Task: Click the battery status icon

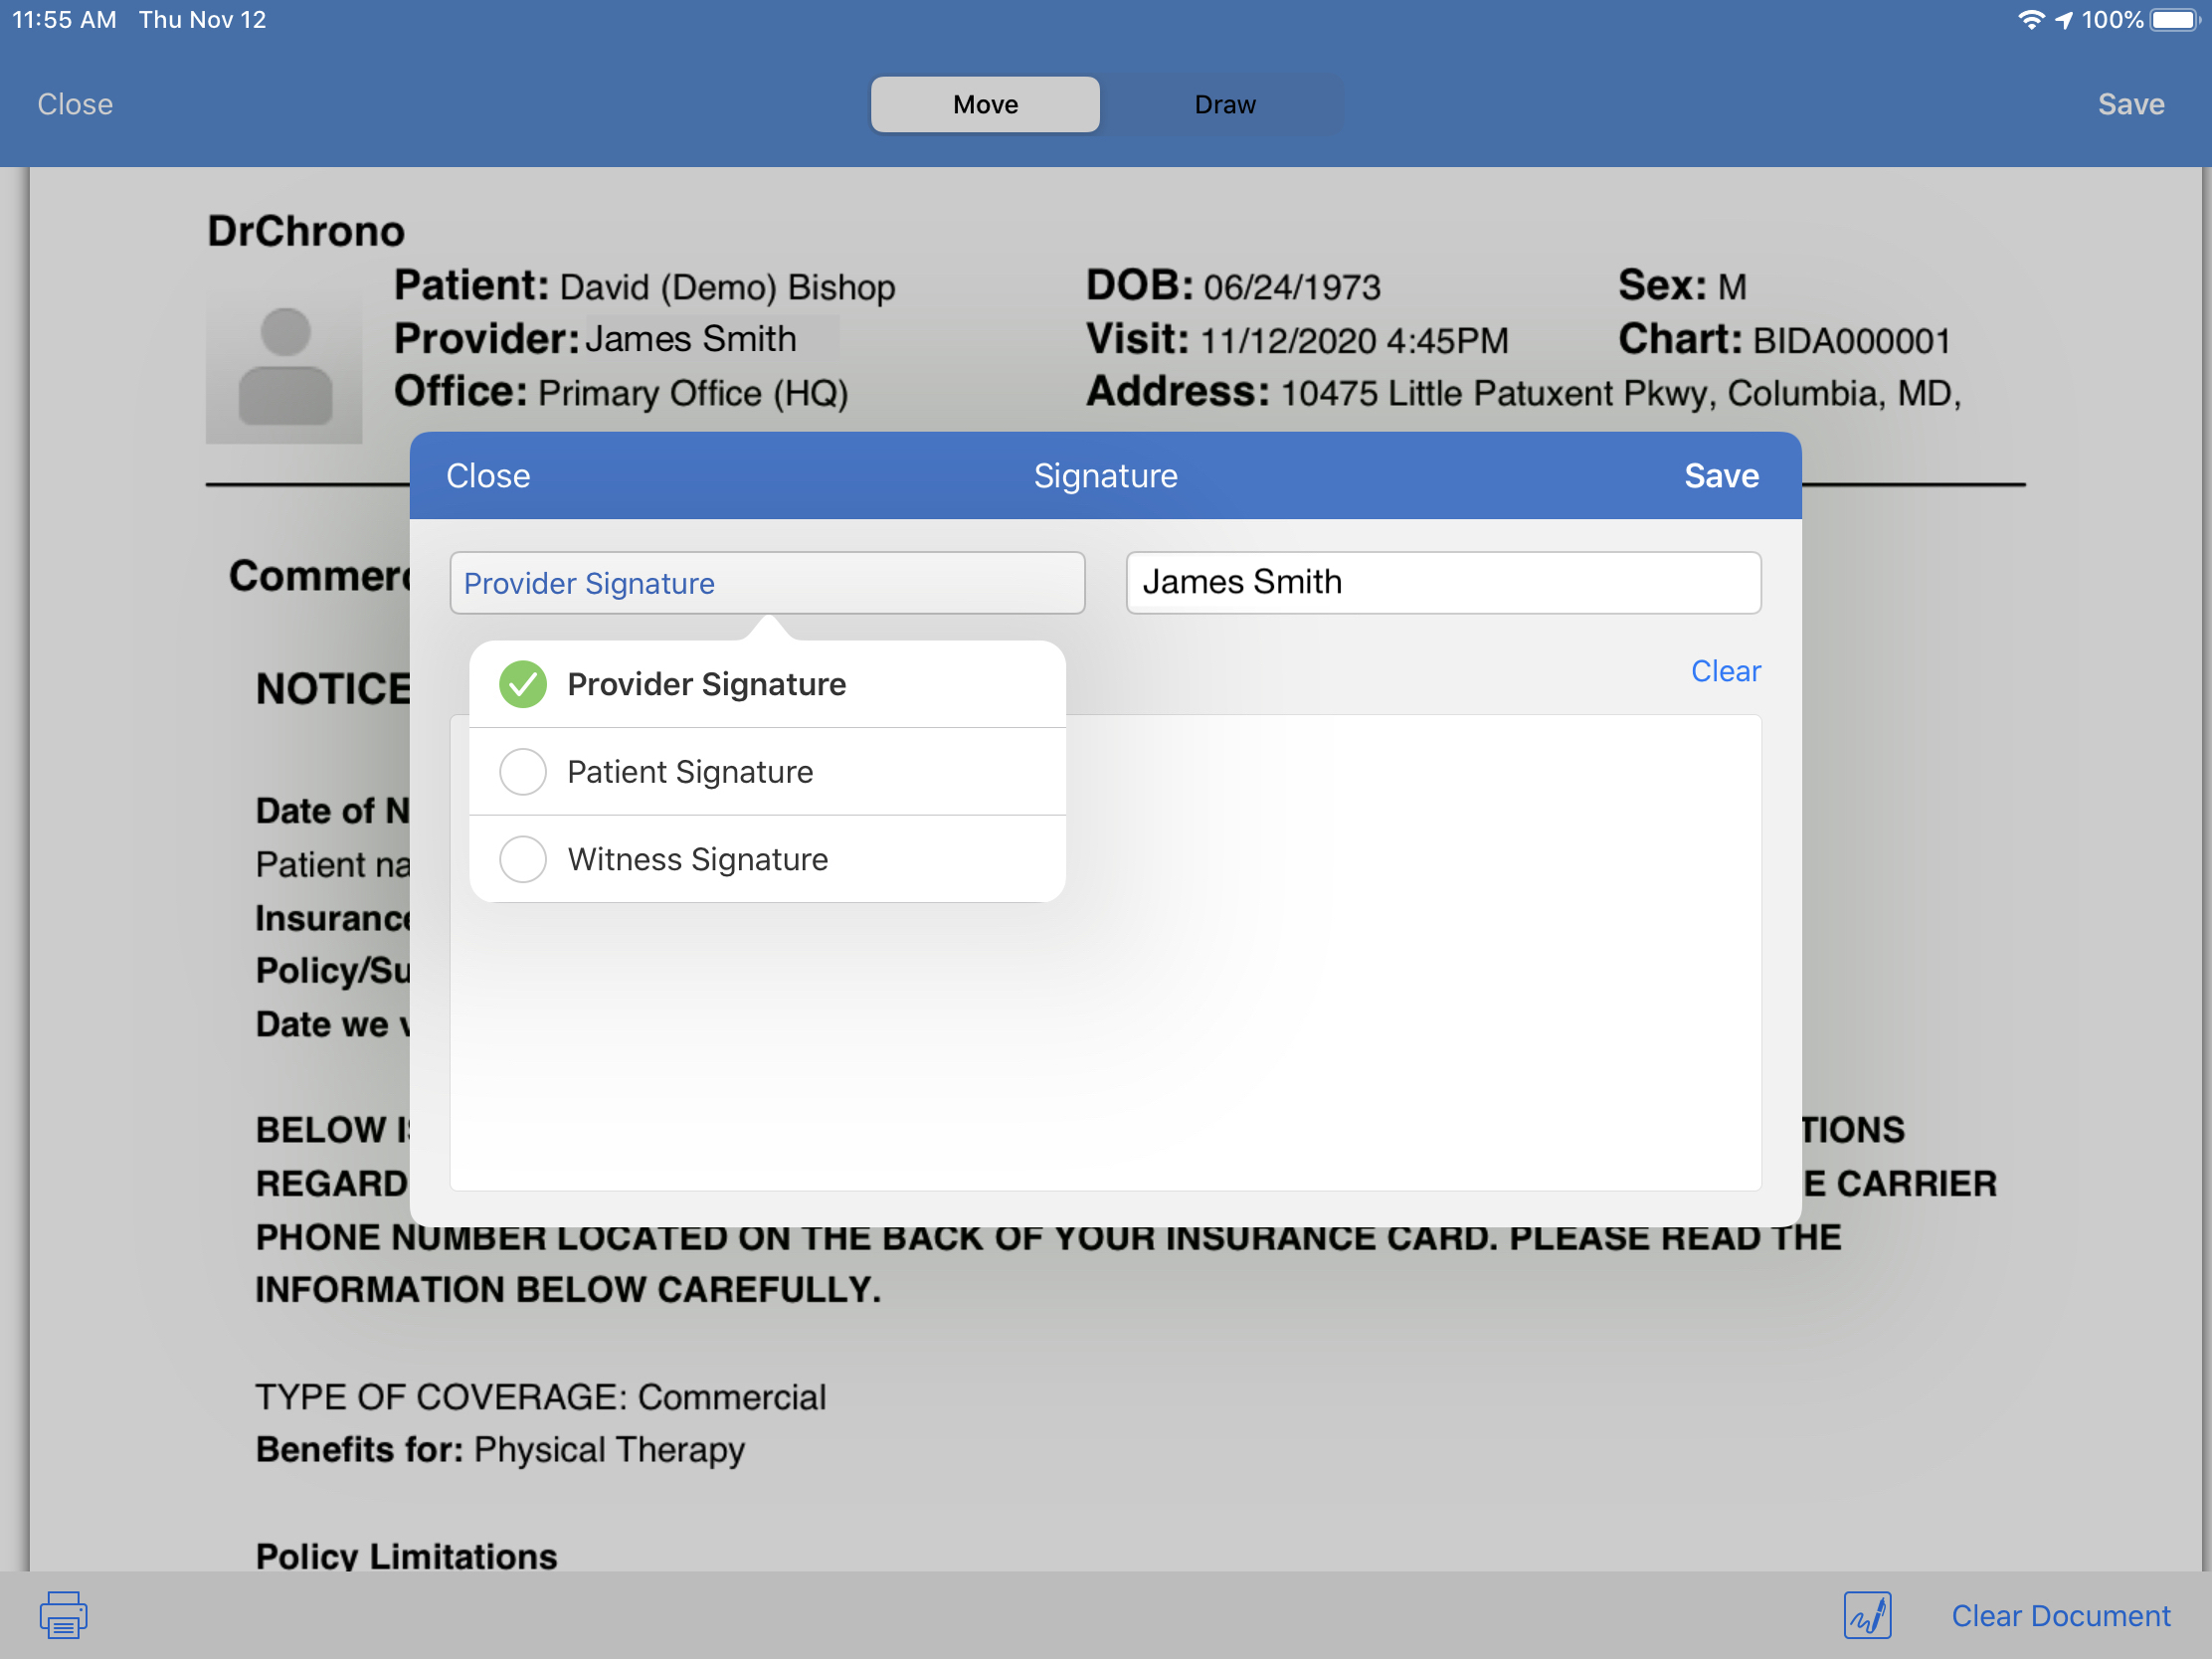Action: point(2175,18)
